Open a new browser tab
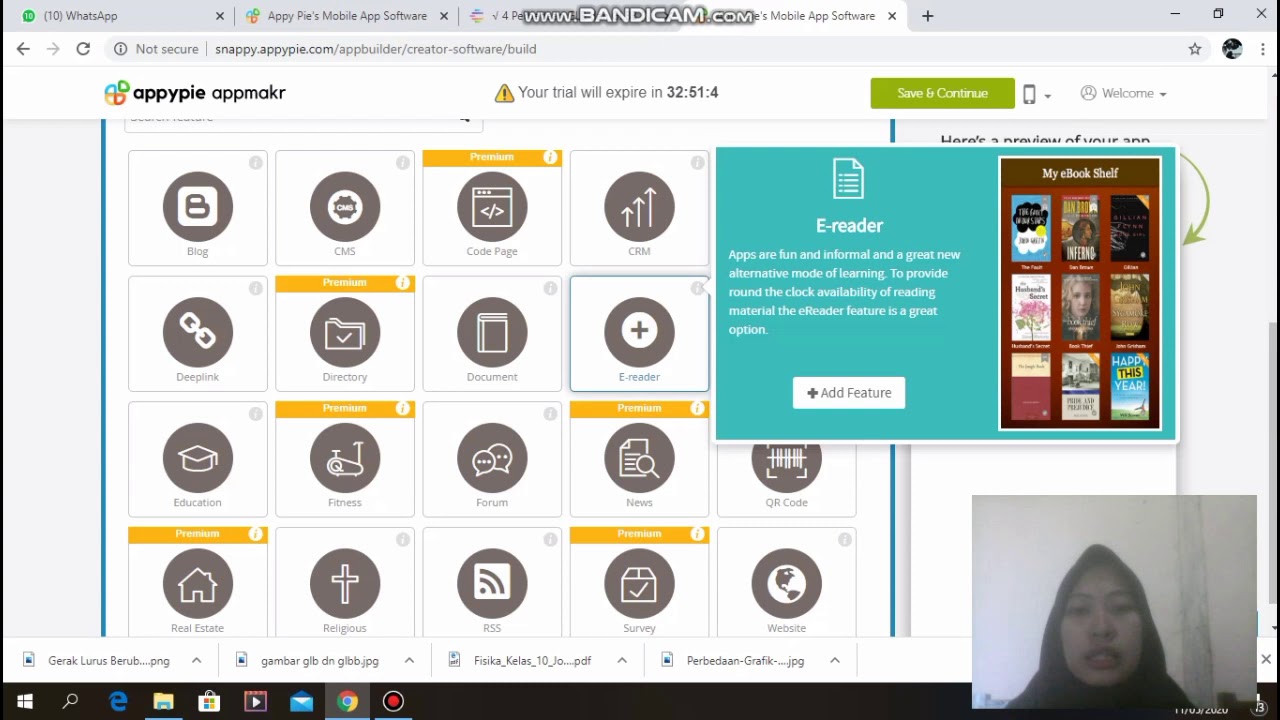The height and width of the screenshot is (720, 1280). tap(928, 16)
